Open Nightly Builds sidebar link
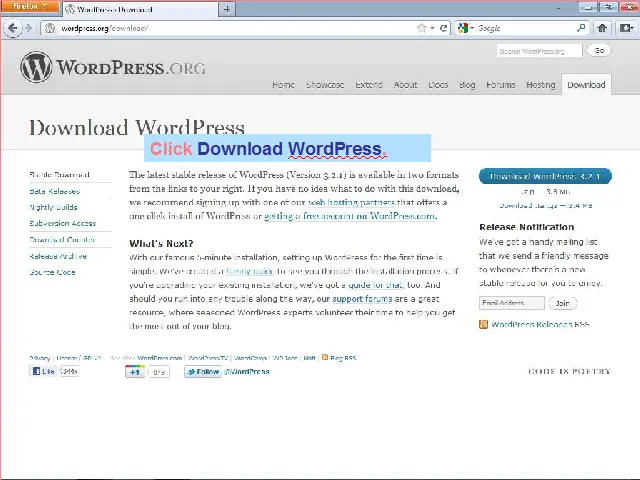Viewport: 640px width, 480px height. coord(53,207)
